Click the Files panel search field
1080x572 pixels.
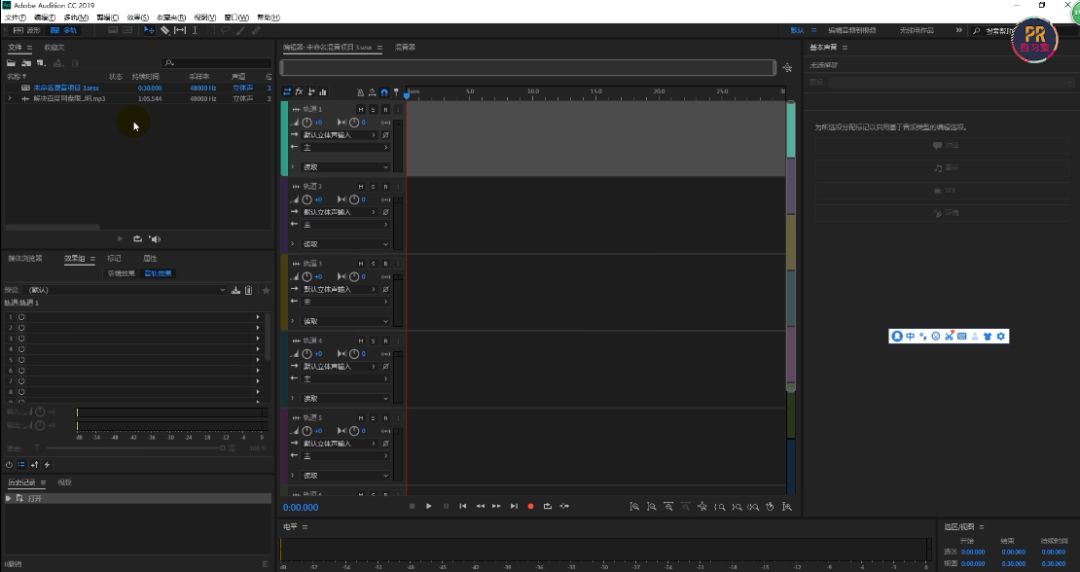(x=217, y=63)
